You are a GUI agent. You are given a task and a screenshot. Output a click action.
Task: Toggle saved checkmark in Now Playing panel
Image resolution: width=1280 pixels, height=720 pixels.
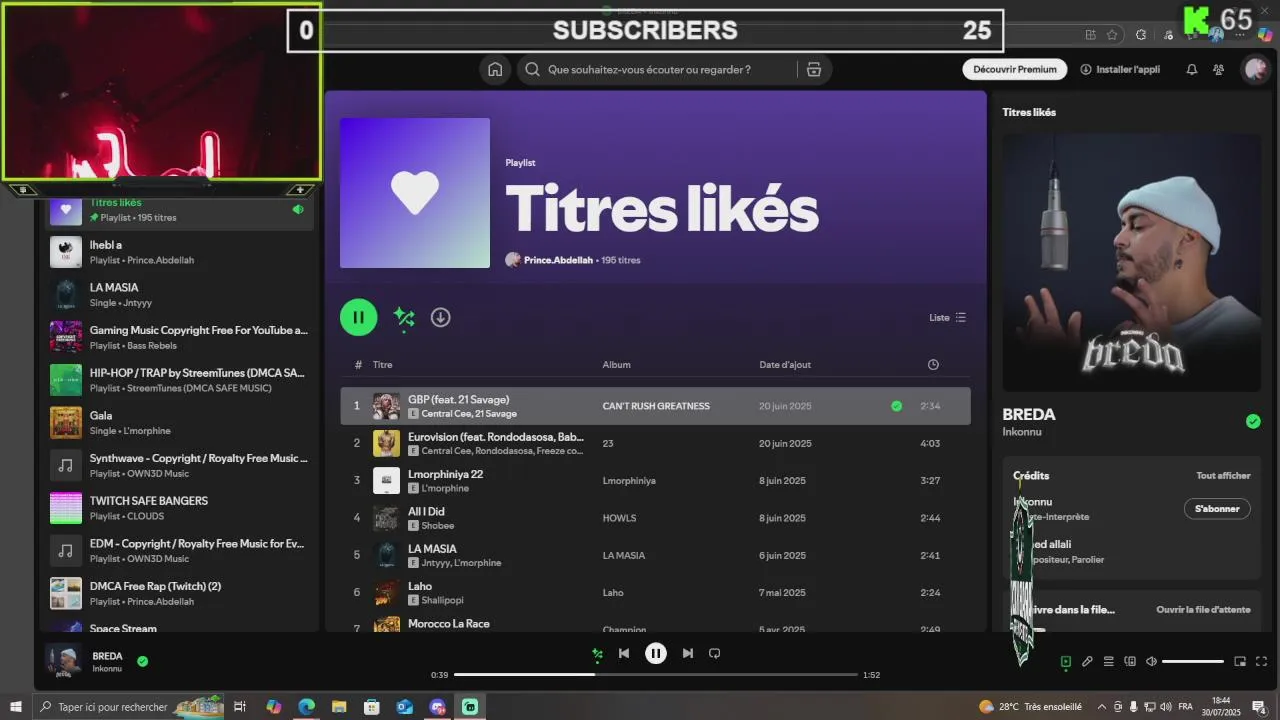(1253, 421)
